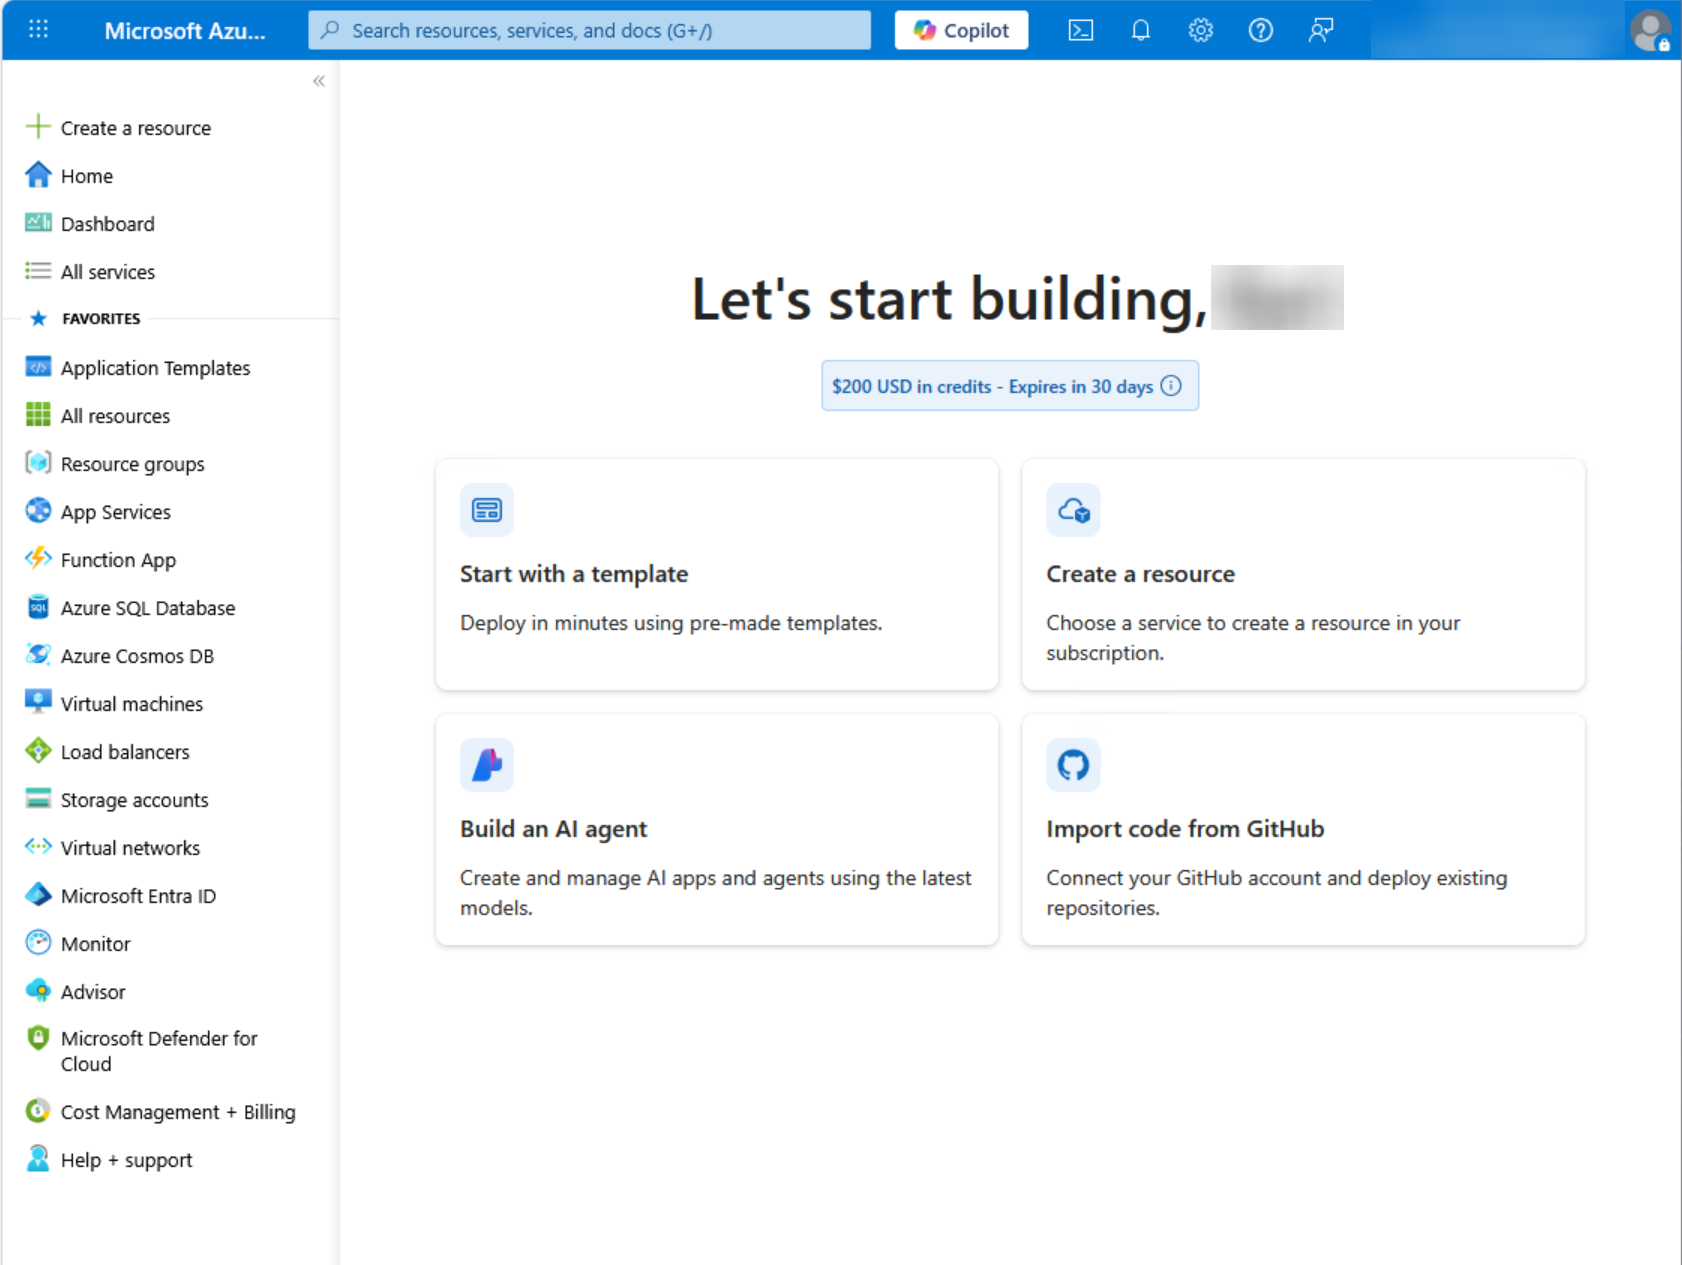
Task: Open Microsoft Entra ID label
Action: click(139, 896)
